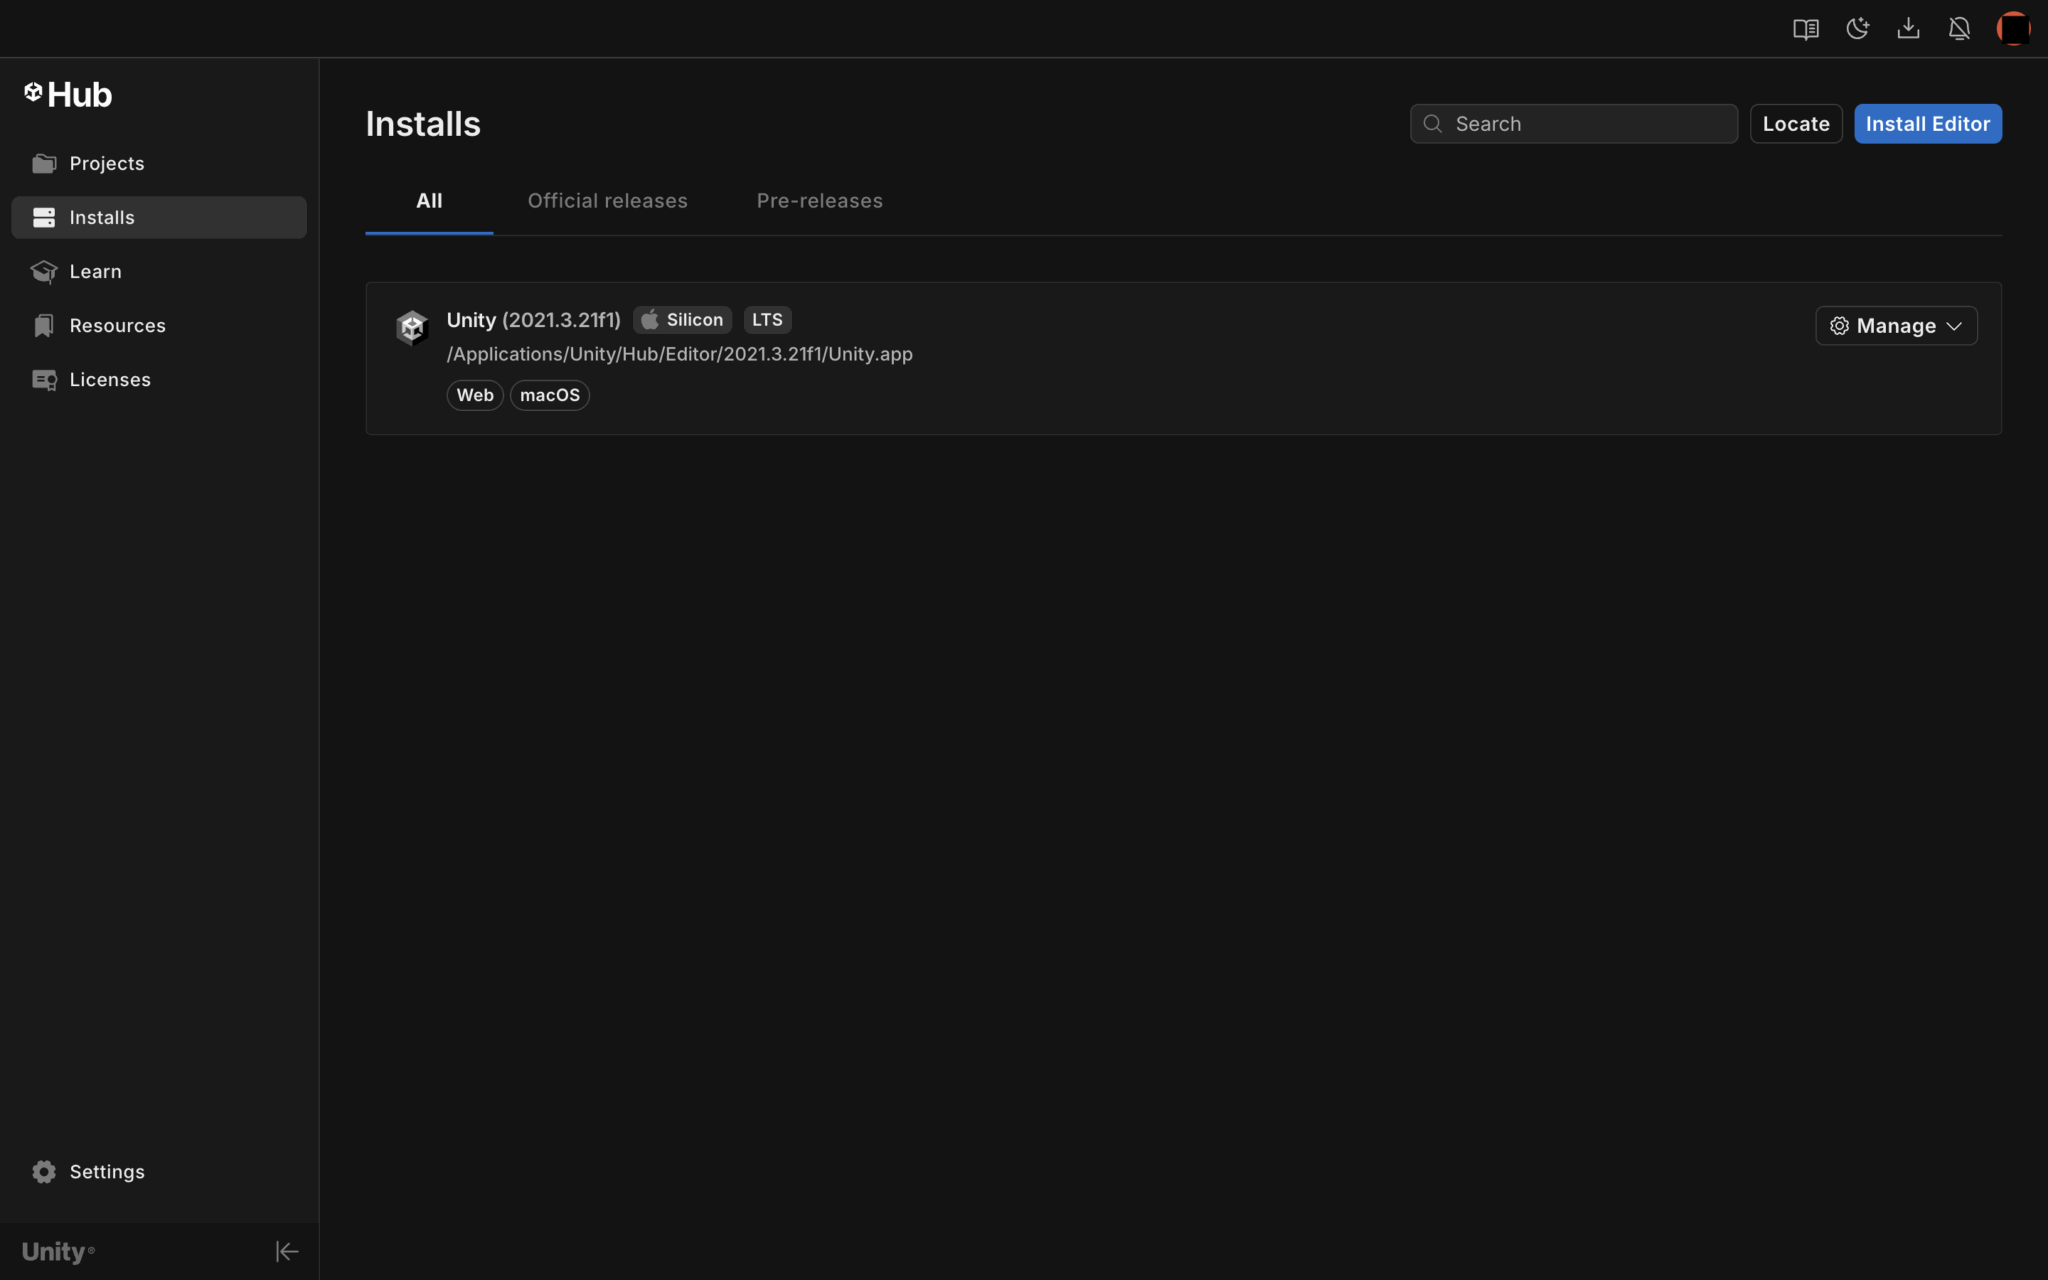Switch to Official releases tab

click(607, 201)
